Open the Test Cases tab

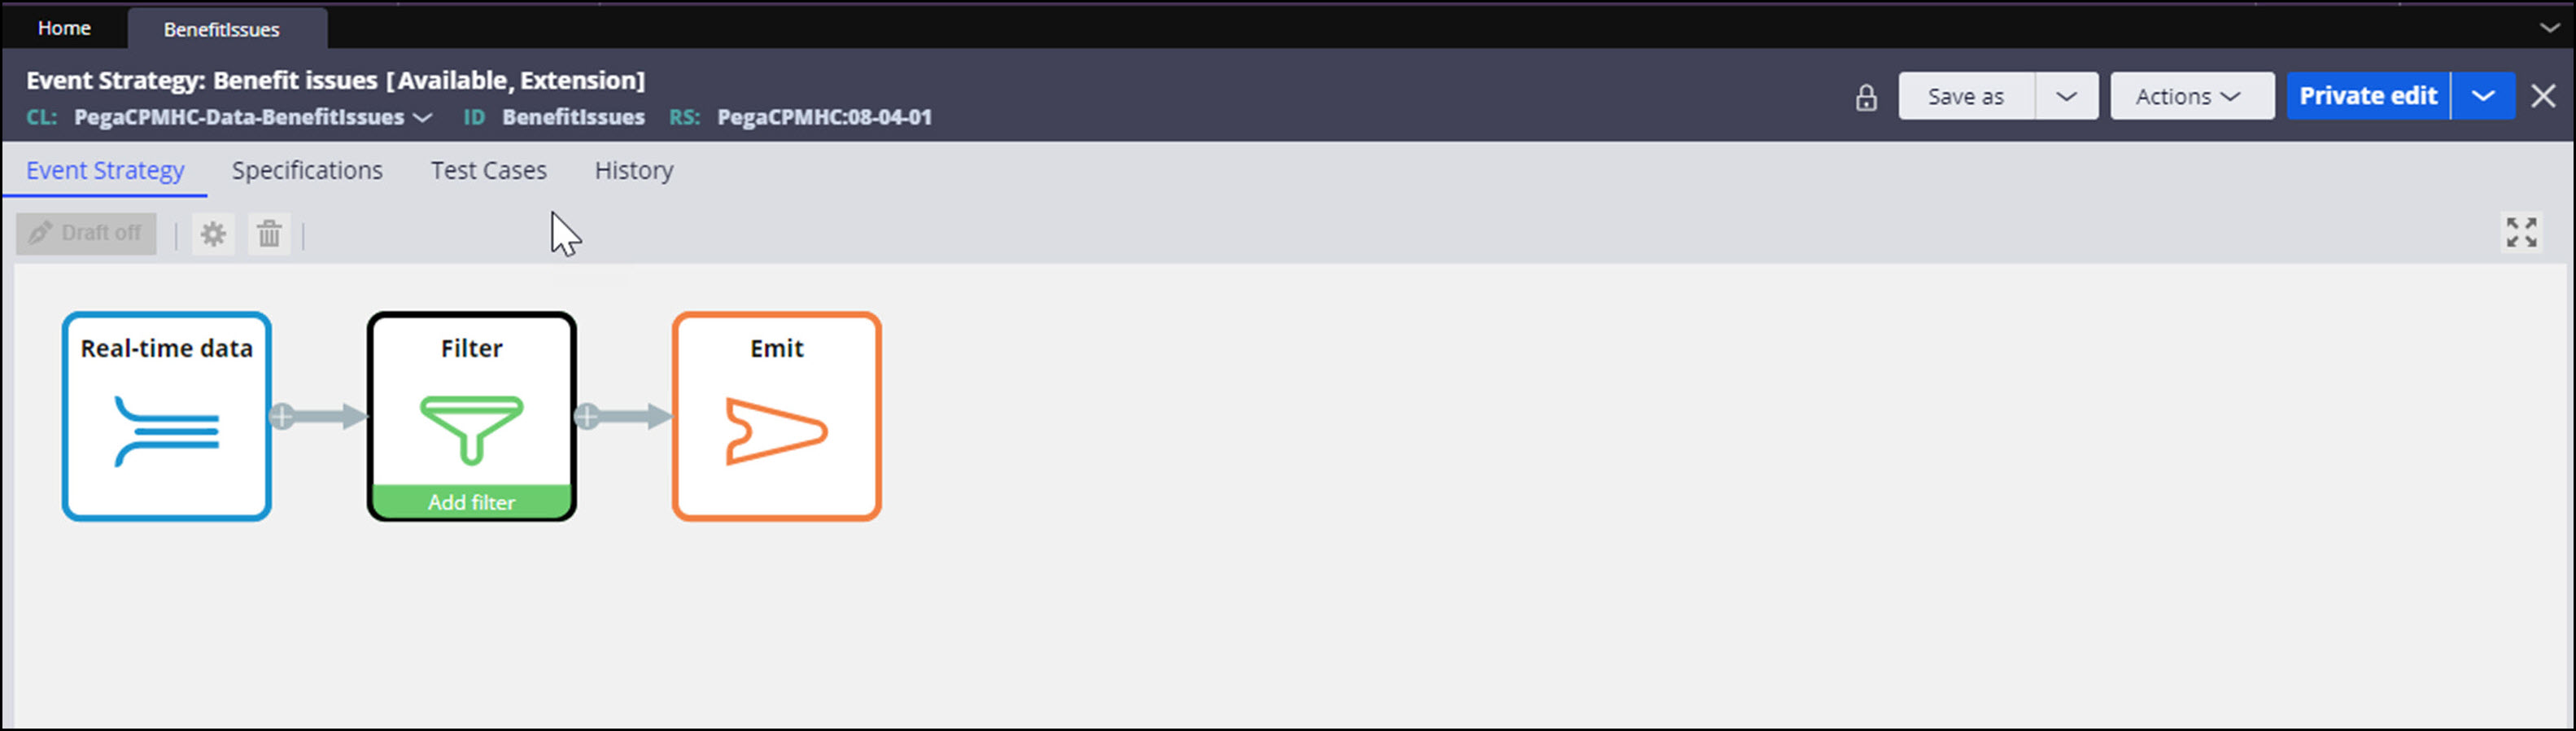pos(488,171)
